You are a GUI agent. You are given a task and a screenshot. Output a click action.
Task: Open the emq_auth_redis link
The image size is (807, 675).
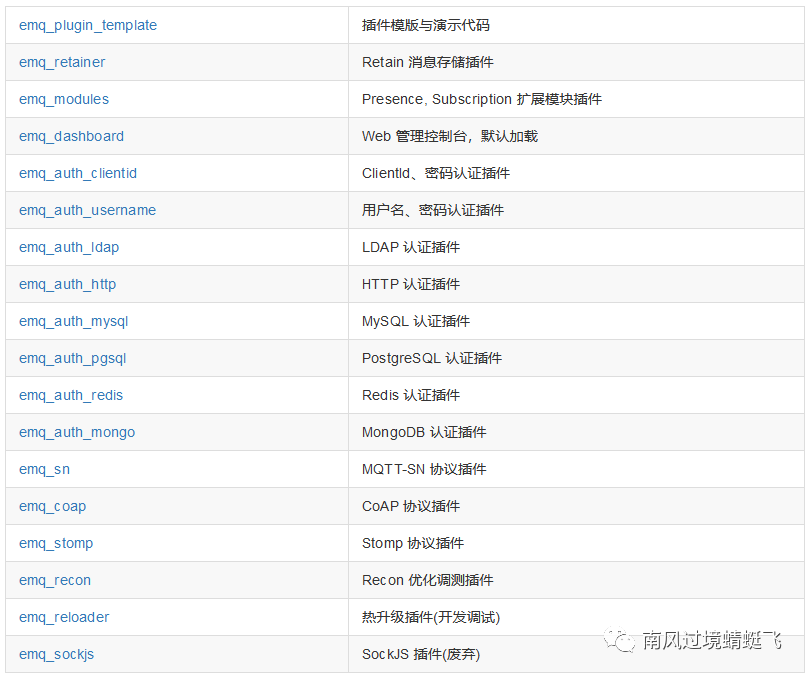coord(71,396)
